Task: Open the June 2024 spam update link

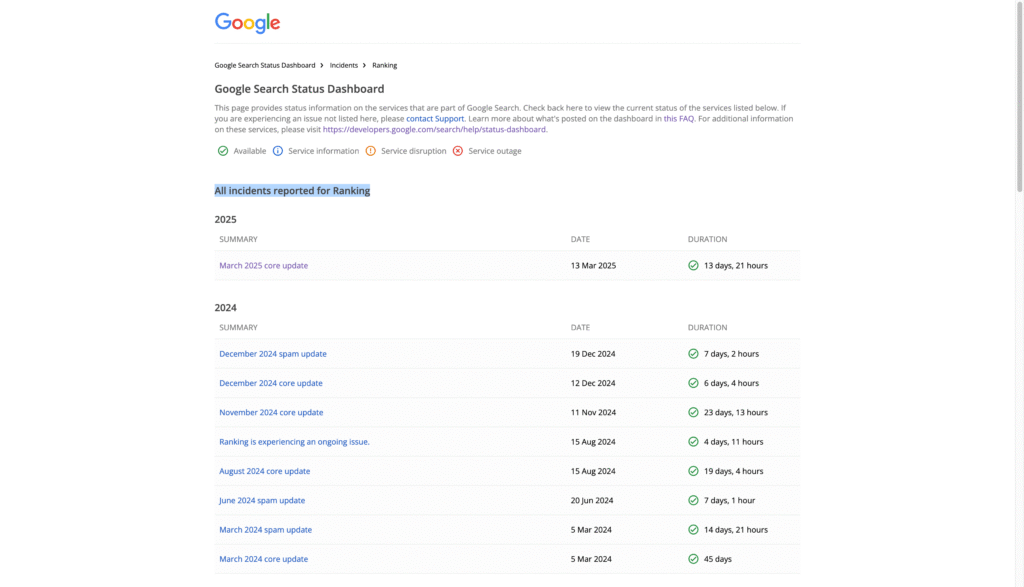Action: pos(262,500)
